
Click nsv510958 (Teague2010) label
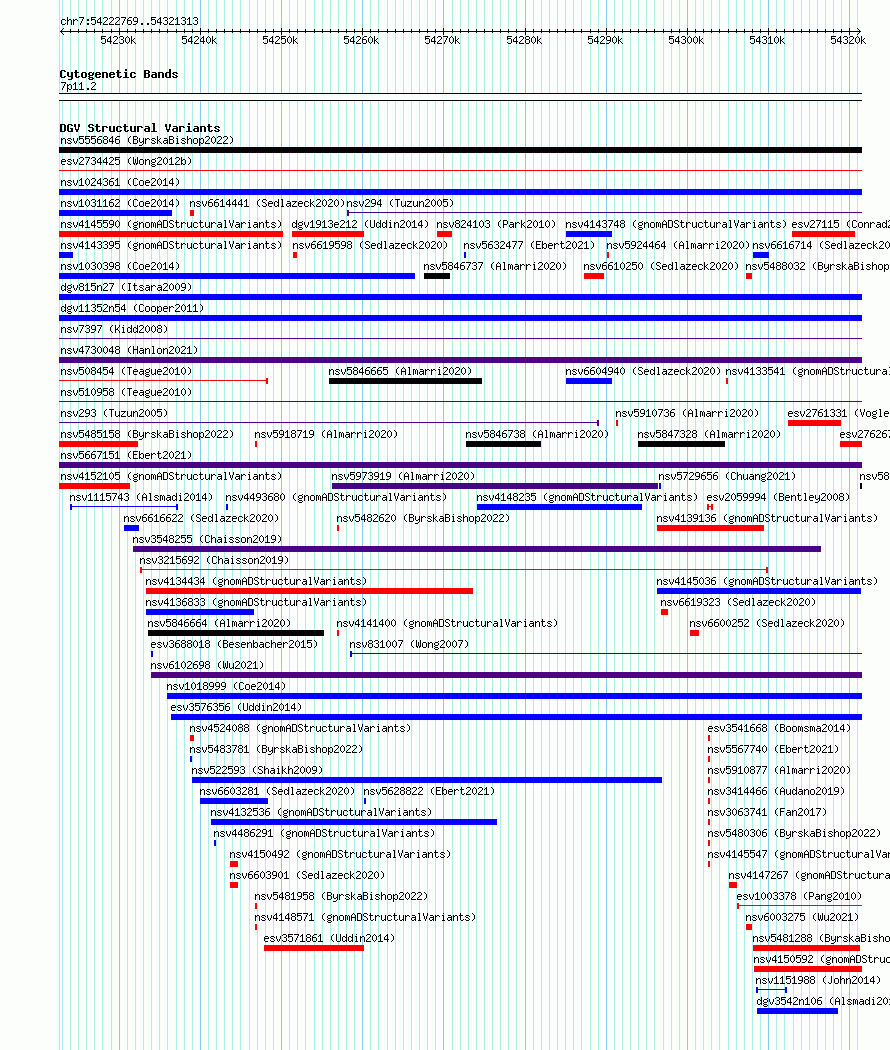point(126,392)
